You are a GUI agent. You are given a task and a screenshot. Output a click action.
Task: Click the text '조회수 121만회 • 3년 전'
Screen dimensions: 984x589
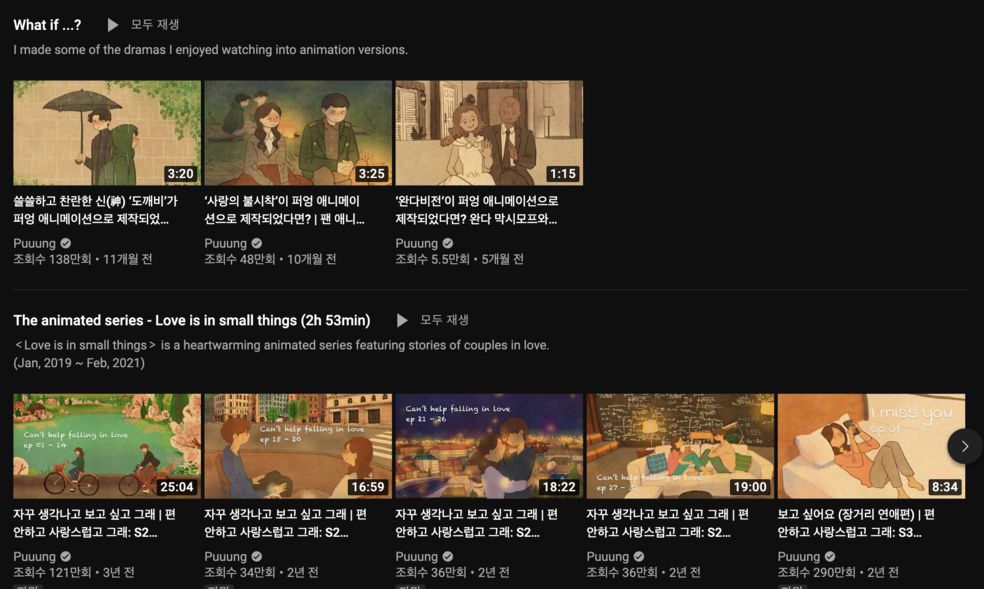[74, 572]
